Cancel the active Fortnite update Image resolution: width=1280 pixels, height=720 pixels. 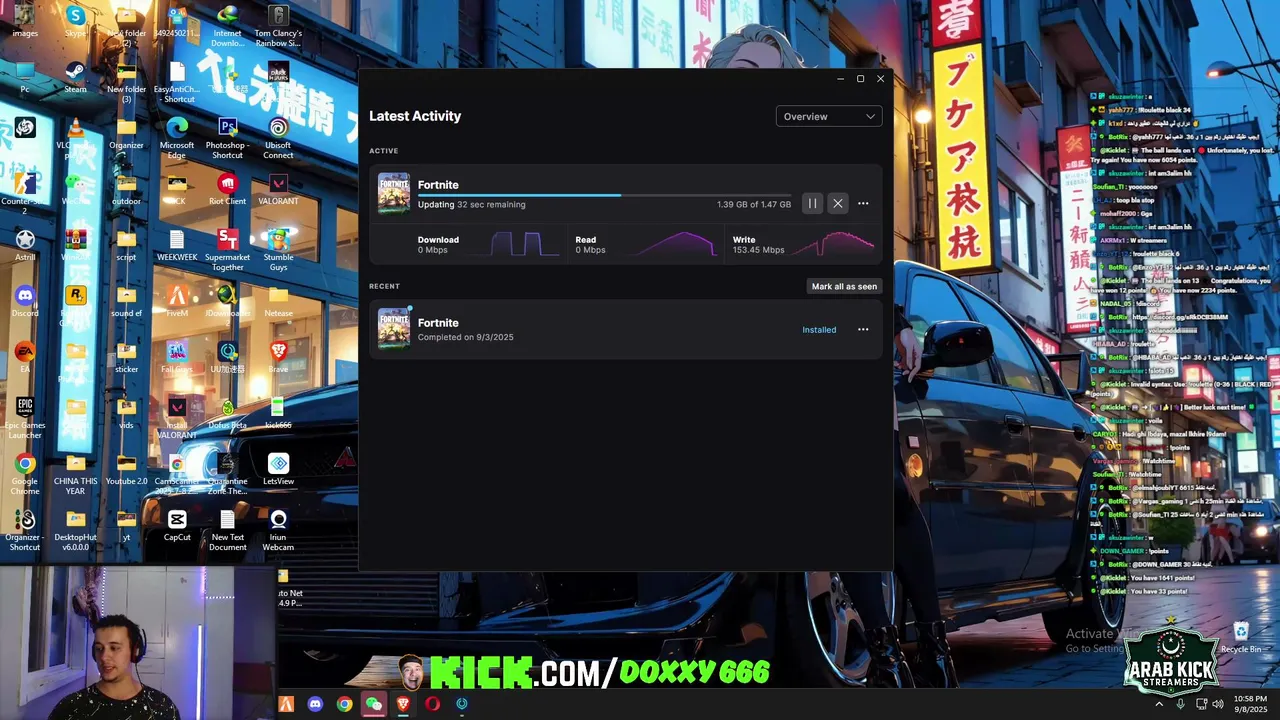[838, 204]
